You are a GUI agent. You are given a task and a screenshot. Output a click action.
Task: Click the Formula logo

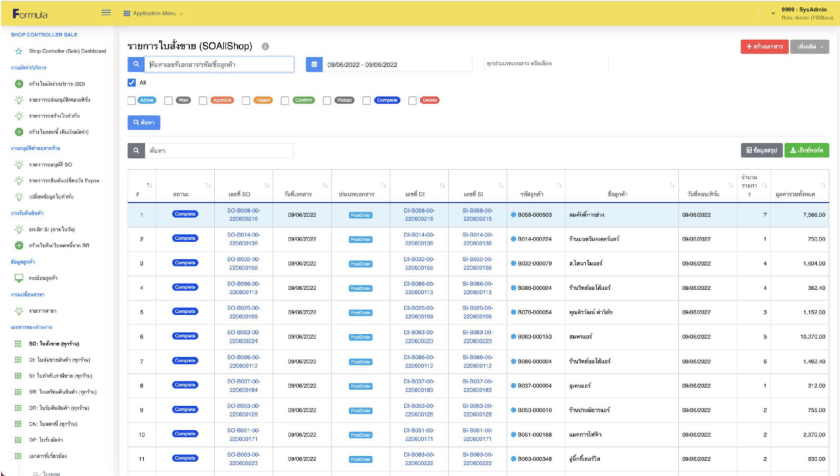(x=30, y=14)
